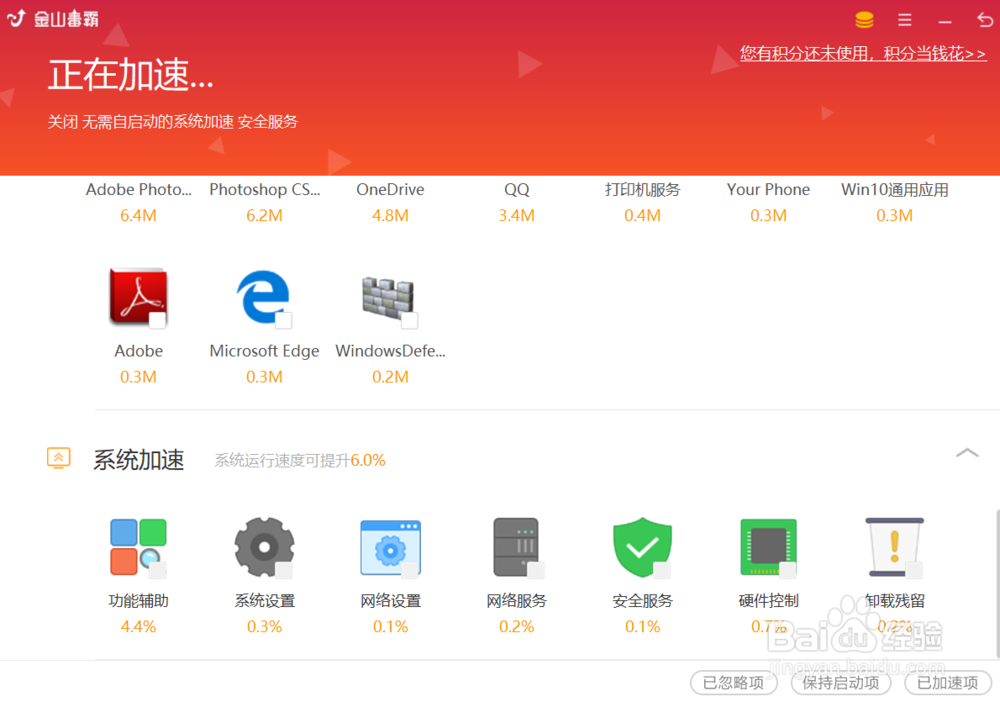Click the 系统加速 heading text
The width and height of the screenshot is (1000, 702).
coord(138,460)
